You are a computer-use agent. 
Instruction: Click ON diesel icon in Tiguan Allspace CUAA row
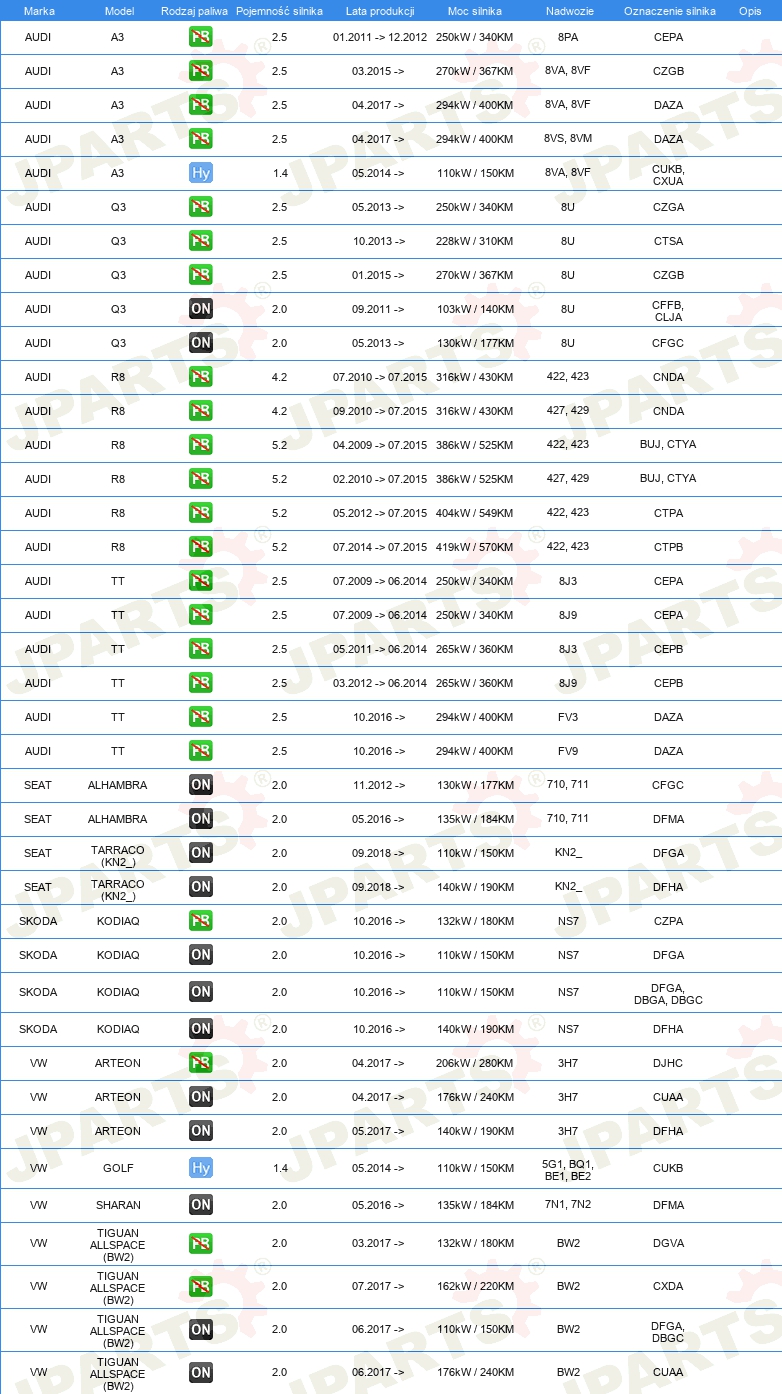201,1373
